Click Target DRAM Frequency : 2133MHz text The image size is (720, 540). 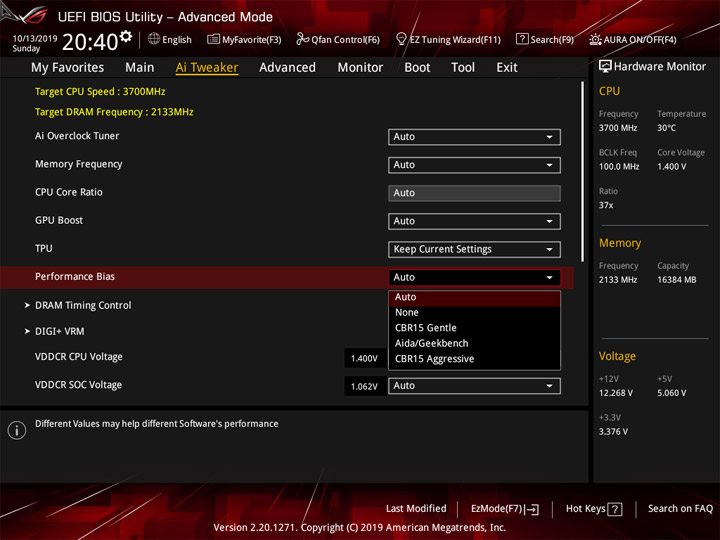coord(114,112)
